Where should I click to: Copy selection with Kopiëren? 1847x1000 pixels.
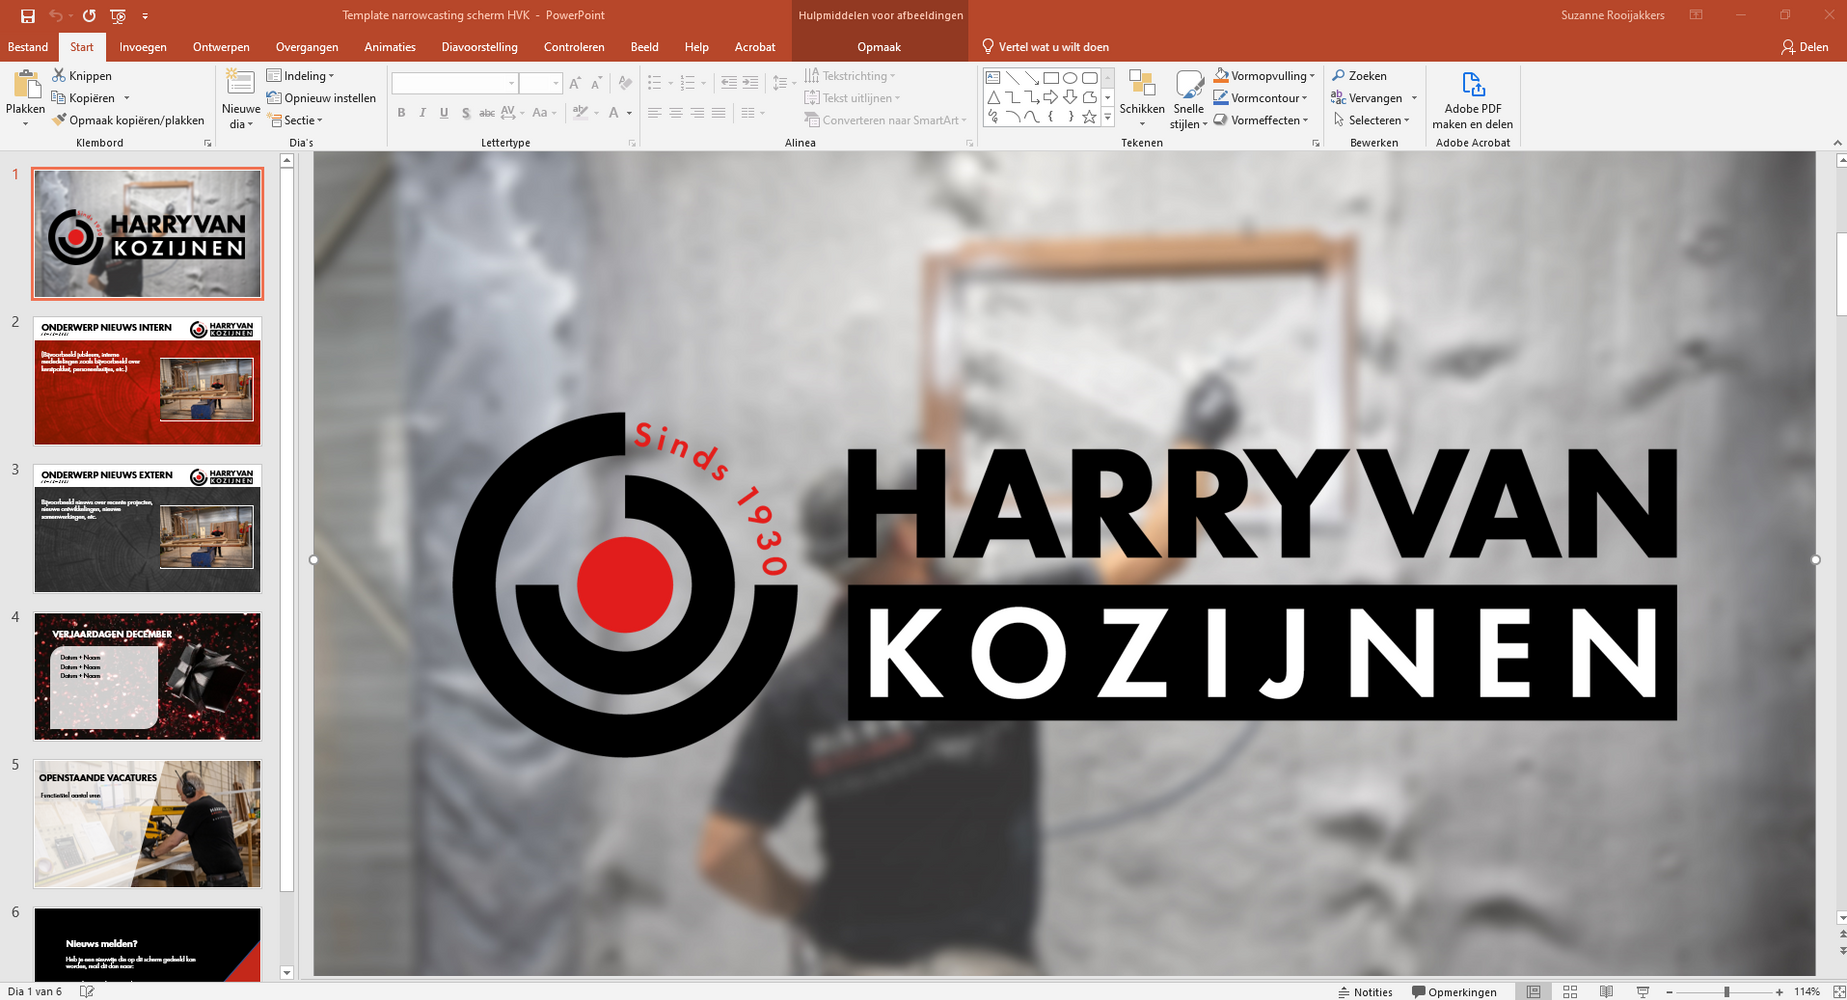tap(84, 98)
